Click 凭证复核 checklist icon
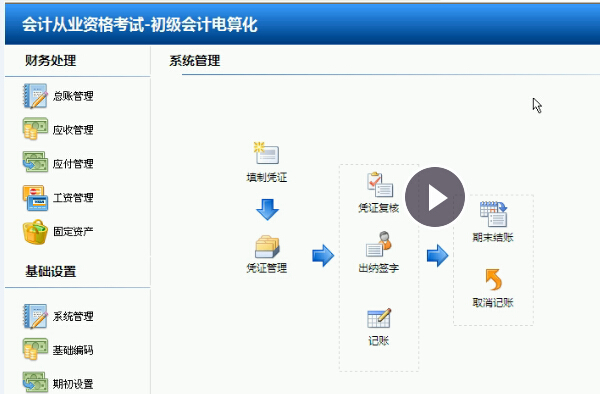The width and height of the screenshot is (600, 394). coord(380,185)
